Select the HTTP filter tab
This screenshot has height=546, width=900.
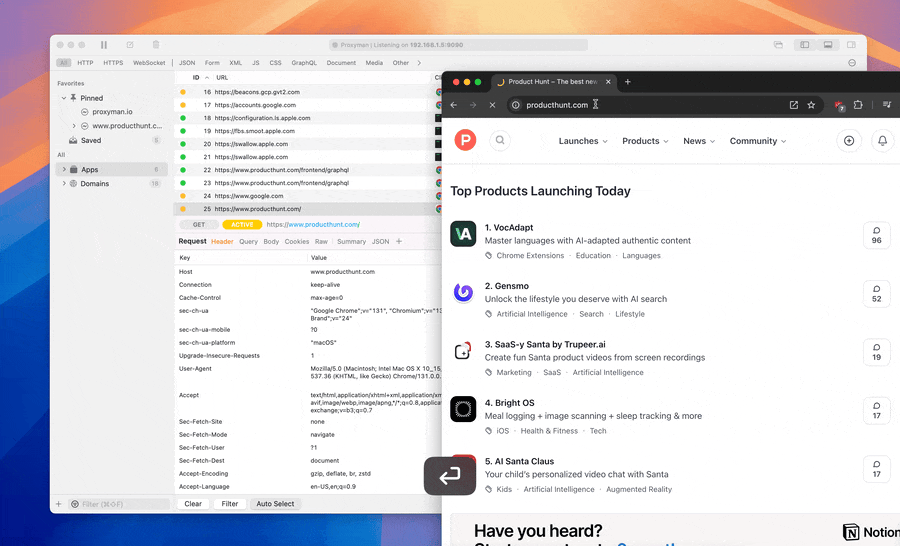coord(85,63)
